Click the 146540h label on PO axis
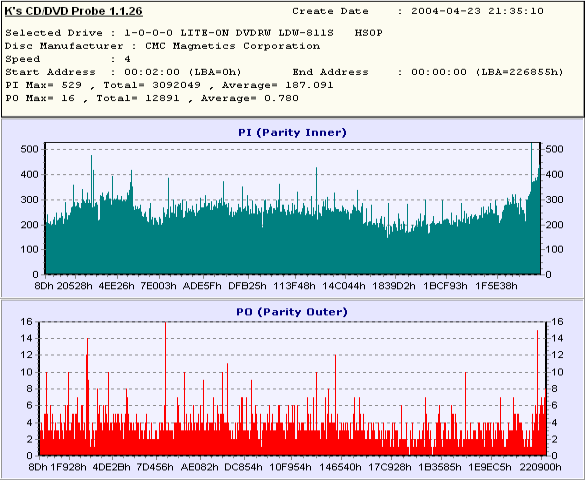Screen dimensions: 585x480 click(x=341, y=467)
